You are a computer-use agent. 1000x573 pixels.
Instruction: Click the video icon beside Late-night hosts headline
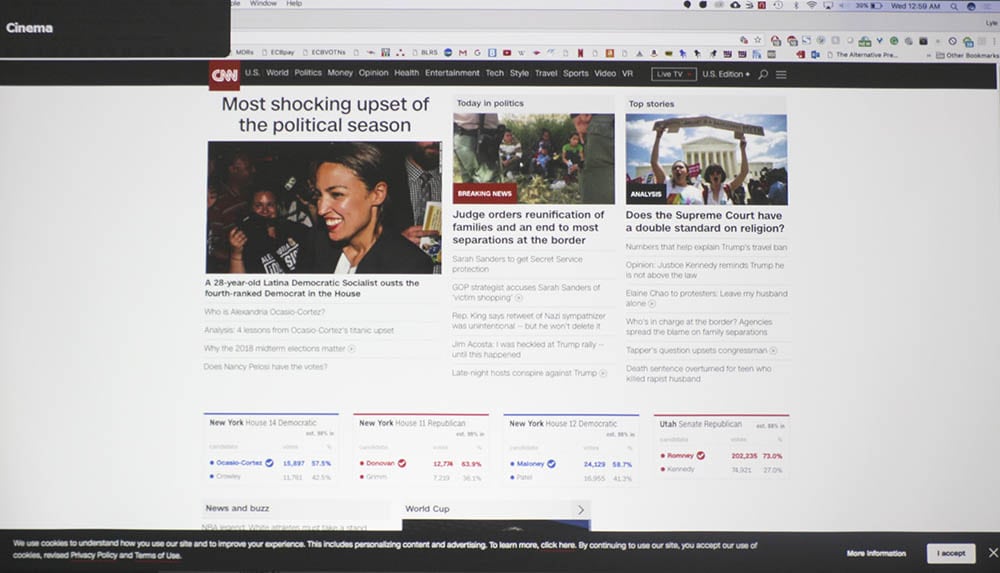[603, 373]
